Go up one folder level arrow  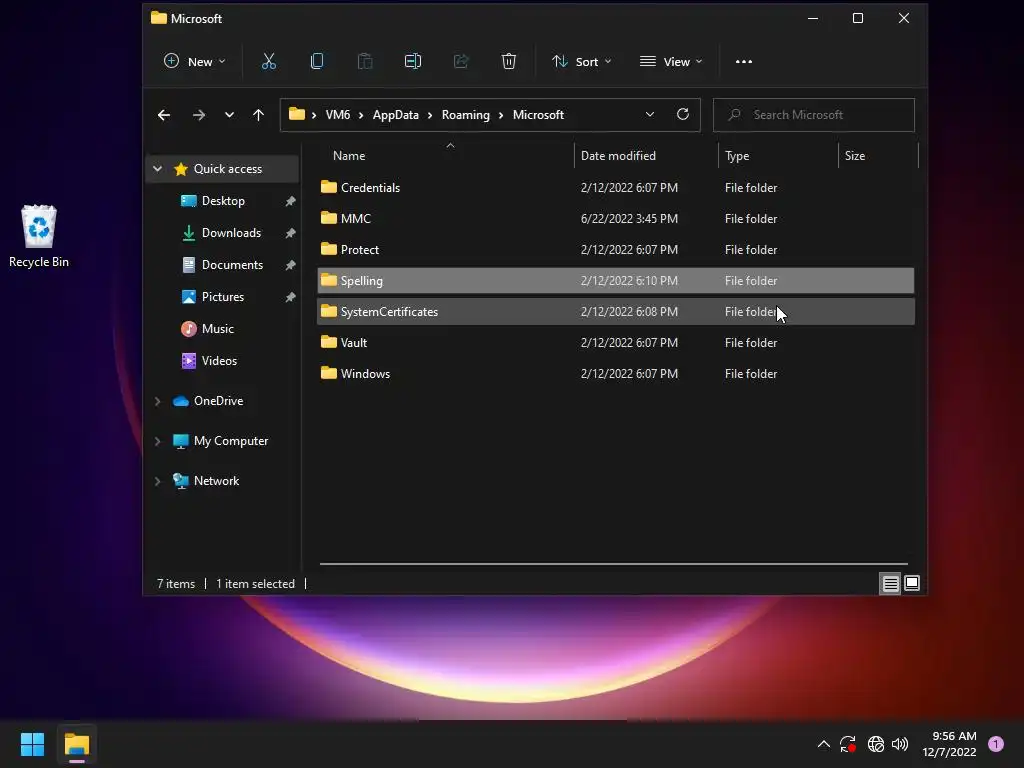tap(259, 115)
